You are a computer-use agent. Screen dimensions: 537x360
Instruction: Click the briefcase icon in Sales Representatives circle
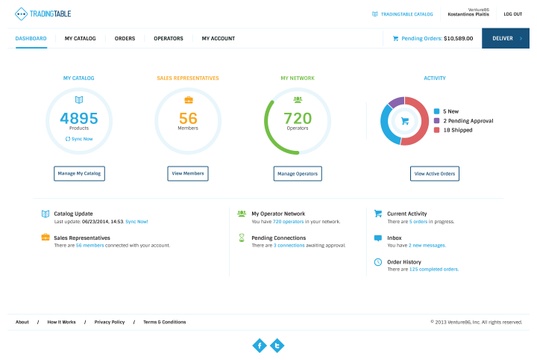point(189,100)
